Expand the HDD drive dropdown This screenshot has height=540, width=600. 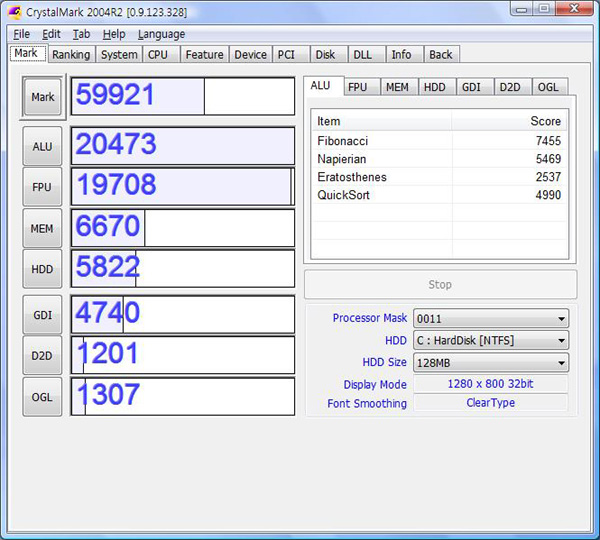tap(491, 340)
